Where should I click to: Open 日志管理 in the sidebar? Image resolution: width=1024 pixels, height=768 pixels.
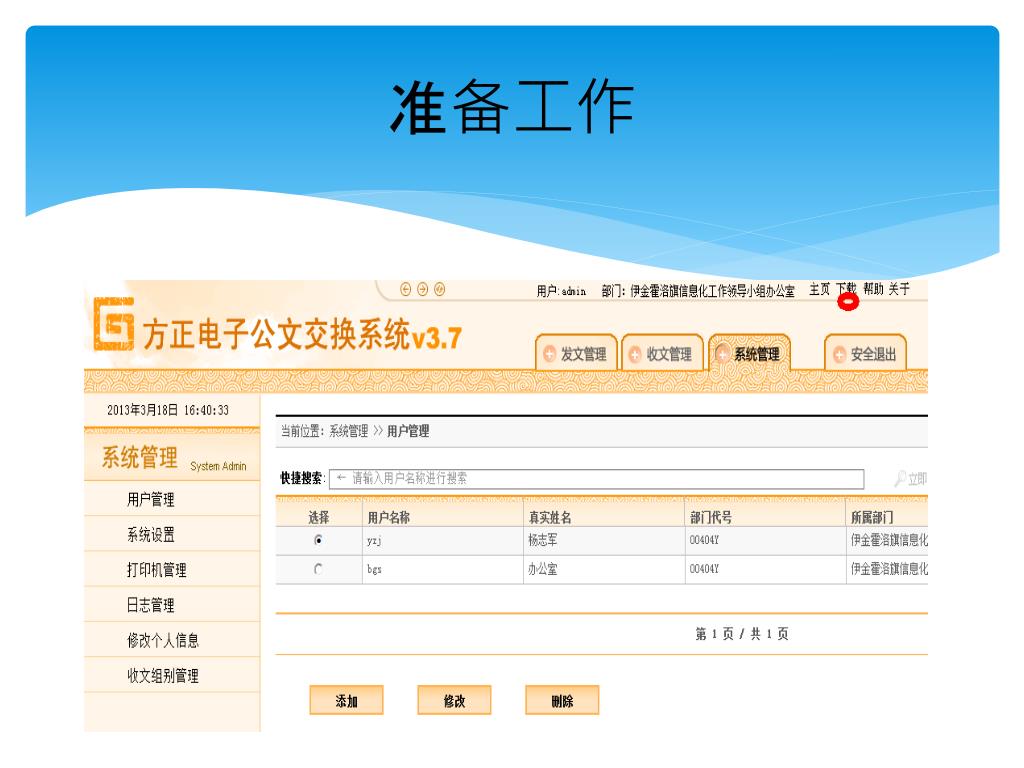[x=151, y=605]
